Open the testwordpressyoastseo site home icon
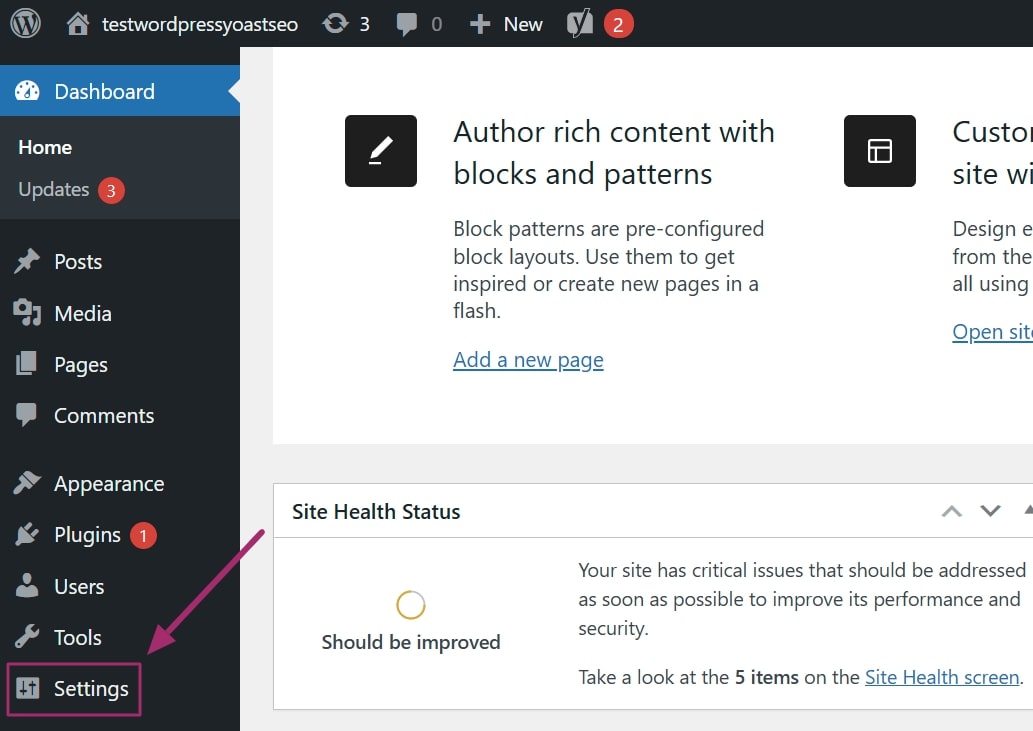This screenshot has width=1033, height=731. (x=78, y=24)
